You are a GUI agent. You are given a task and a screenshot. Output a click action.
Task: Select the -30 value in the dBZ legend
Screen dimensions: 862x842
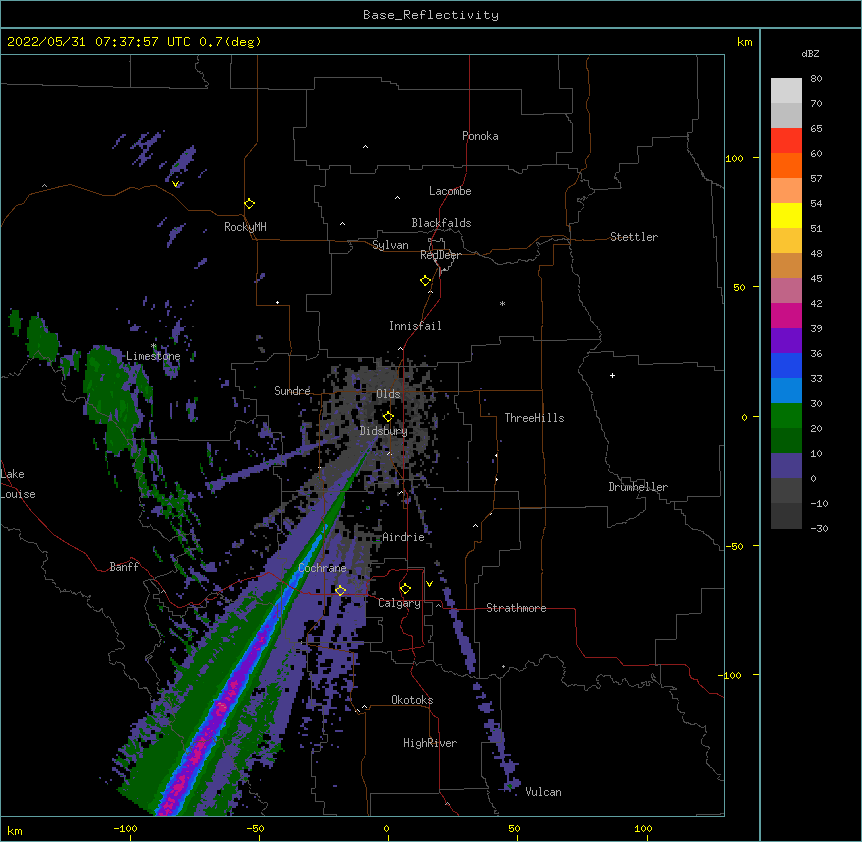819,529
